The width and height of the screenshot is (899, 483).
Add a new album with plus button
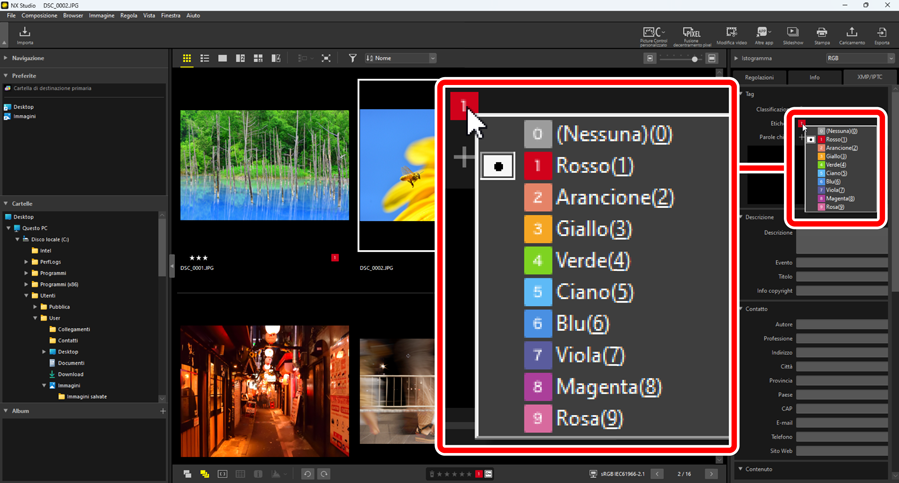[x=163, y=411]
